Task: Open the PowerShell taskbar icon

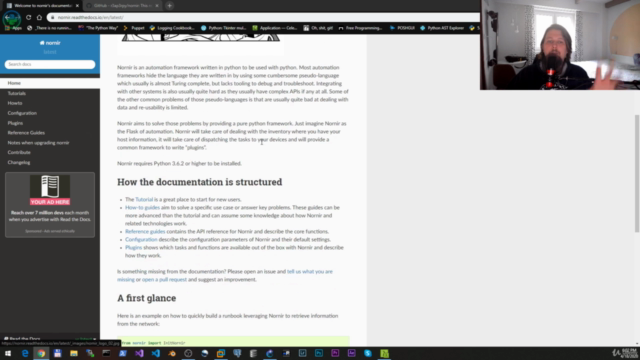Action: [123, 353]
